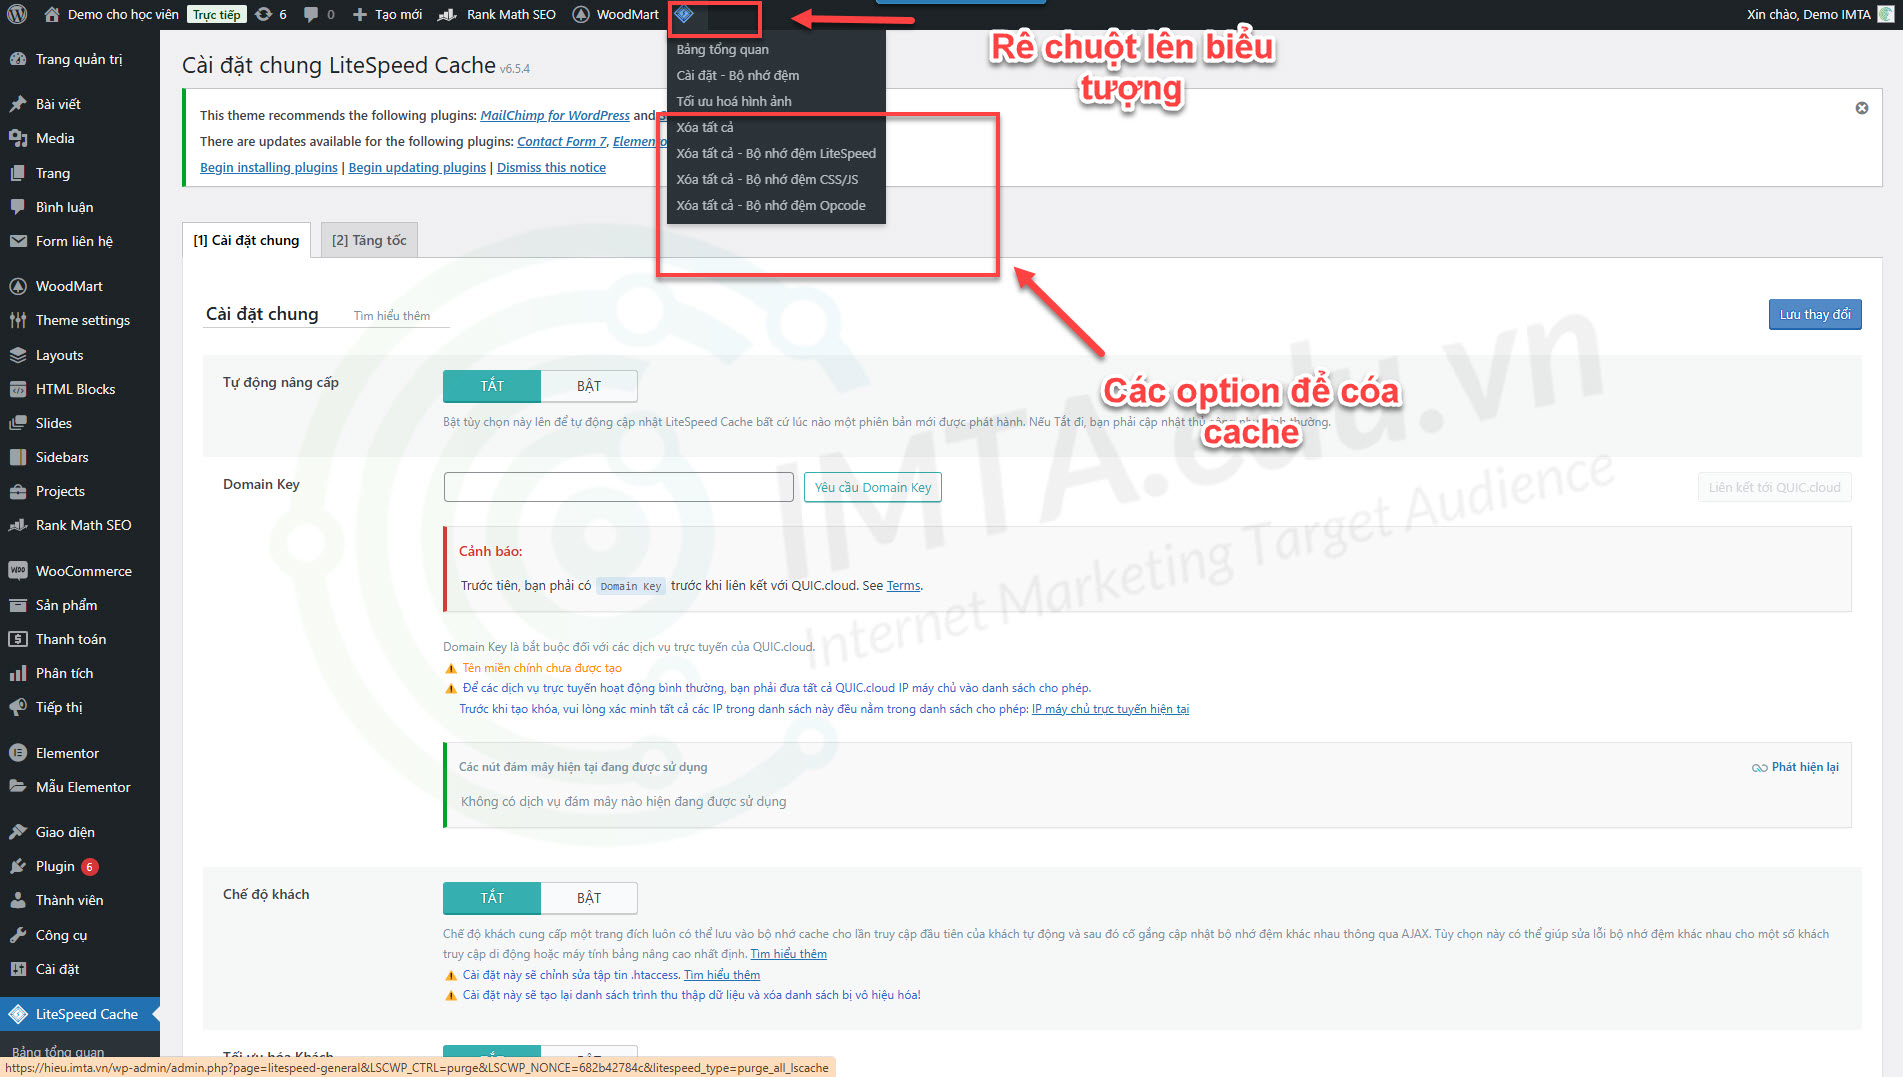Screen dimensions: 1903x1077
Task: Click the Phân tích bar chart icon
Action: point(18,673)
